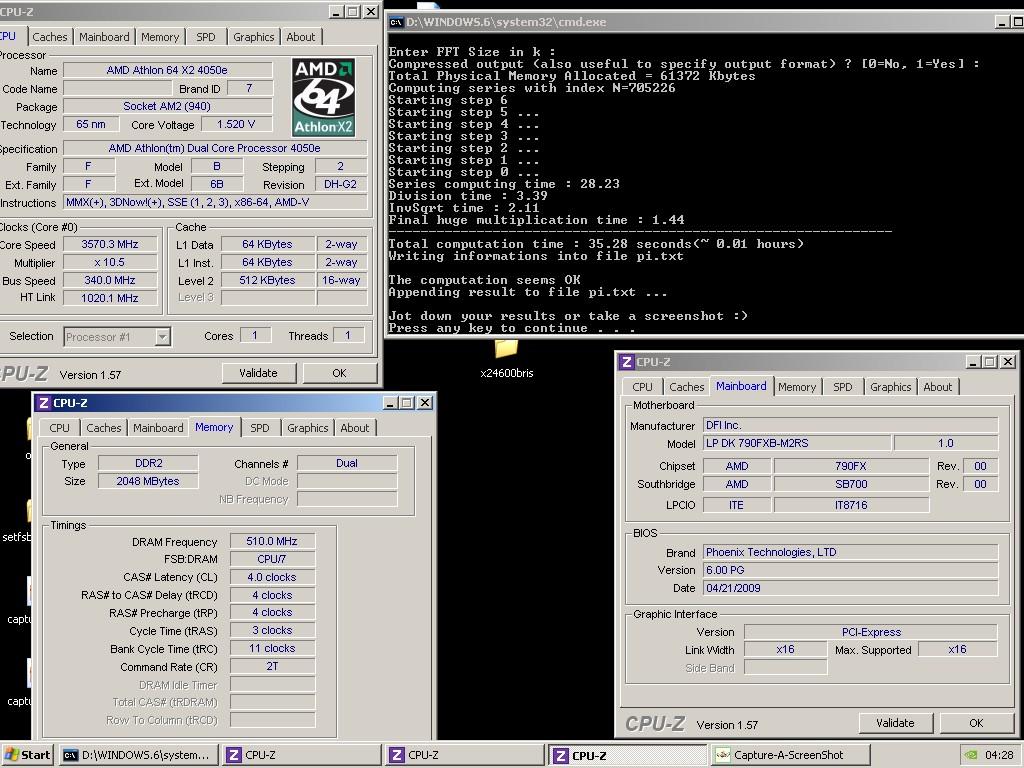Screen dimensions: 1024x768
Task: Click the memory Size 2048 MBytes field
Action: [148, 481]
